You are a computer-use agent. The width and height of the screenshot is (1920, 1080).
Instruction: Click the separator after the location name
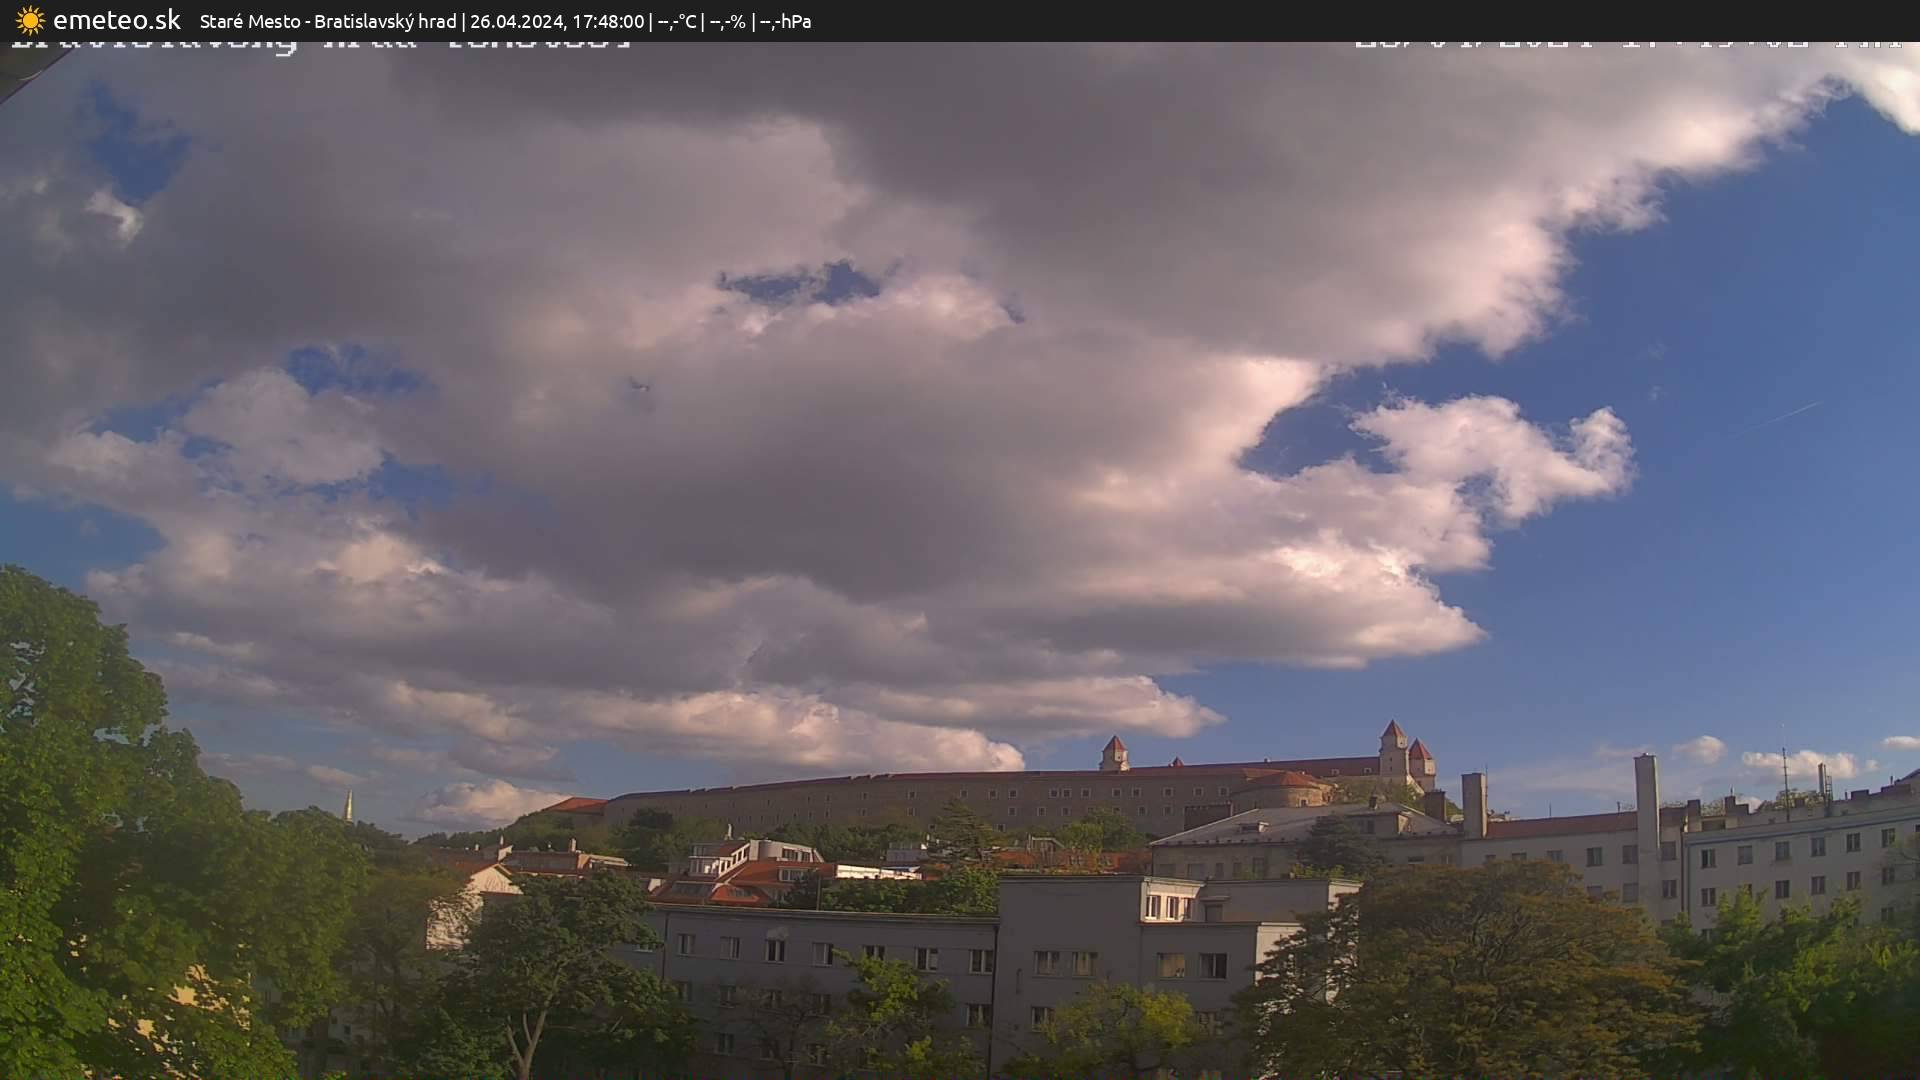[464, 20]
